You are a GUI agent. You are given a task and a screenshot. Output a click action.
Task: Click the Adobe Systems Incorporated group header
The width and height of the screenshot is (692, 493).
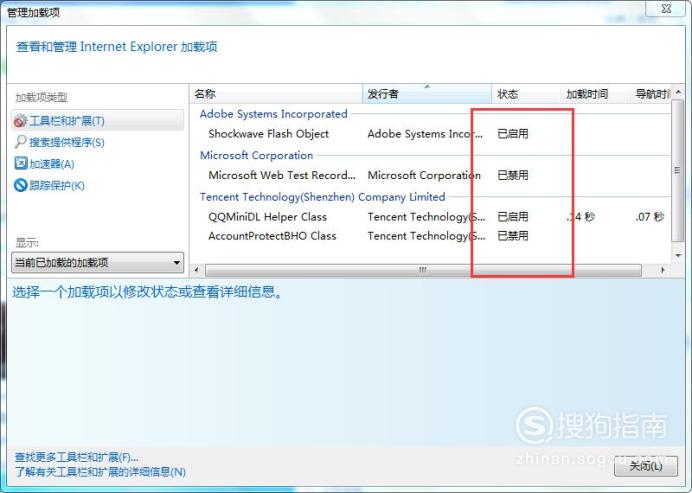[x=274, y=114]
